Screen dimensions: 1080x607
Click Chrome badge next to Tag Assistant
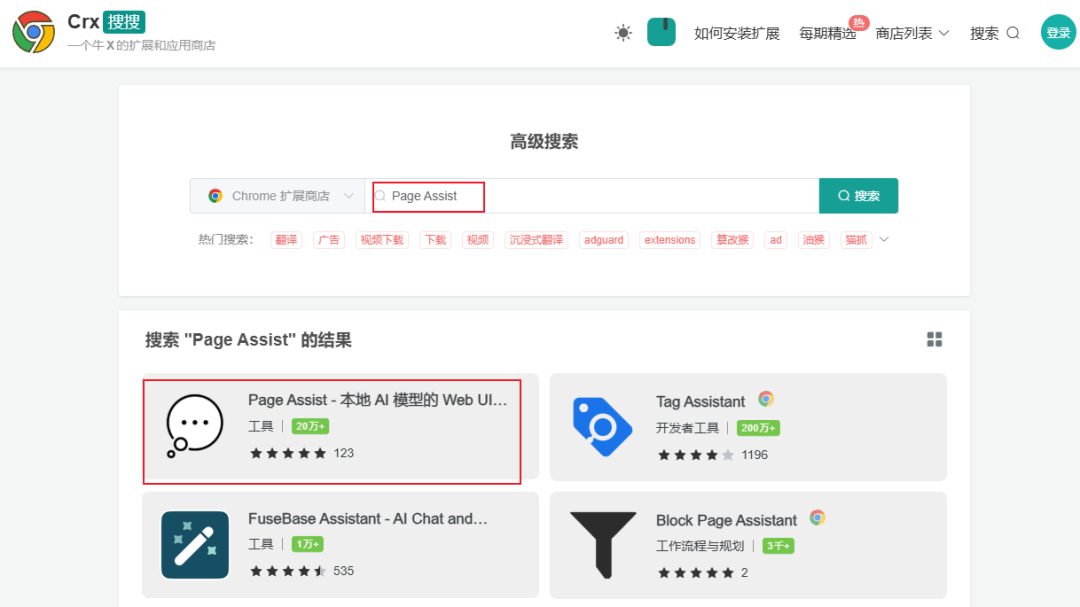pos(766,399)
